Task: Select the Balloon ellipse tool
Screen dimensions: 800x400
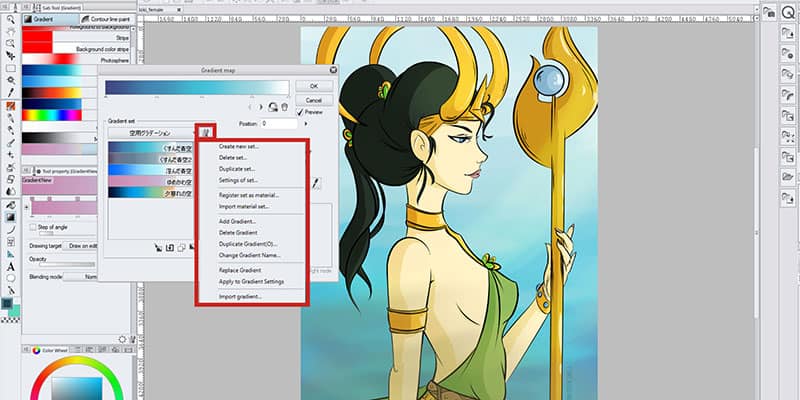Action: [x=11, y=279]
